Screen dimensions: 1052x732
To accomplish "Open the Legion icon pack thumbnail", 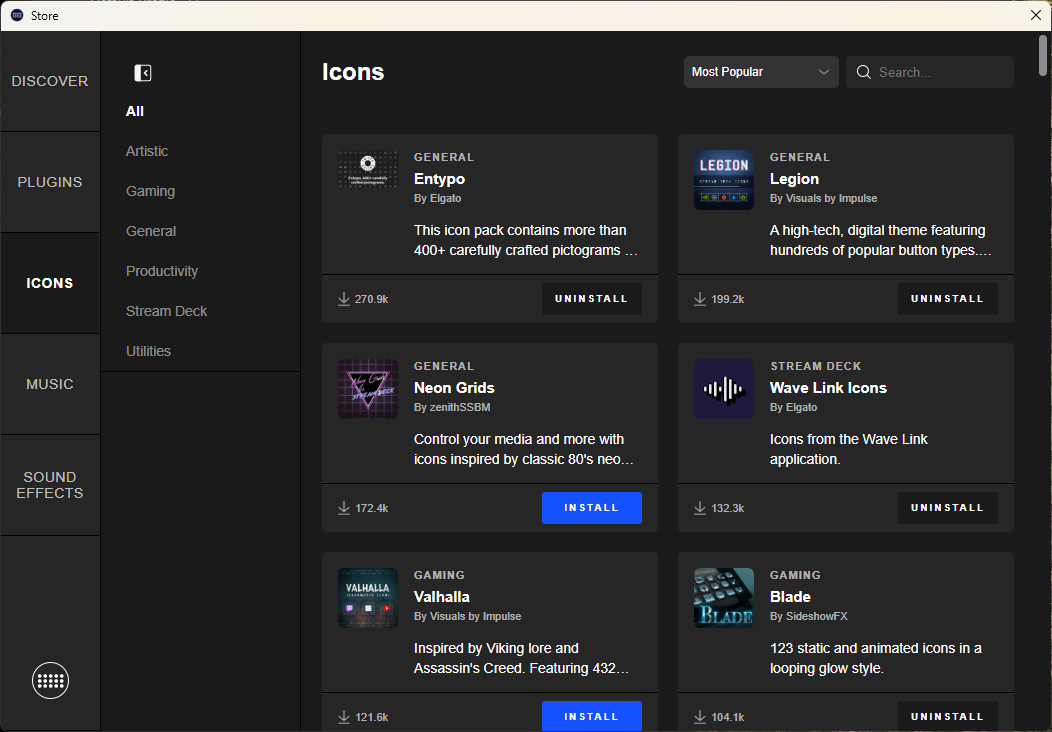I will tap(723, 180).
